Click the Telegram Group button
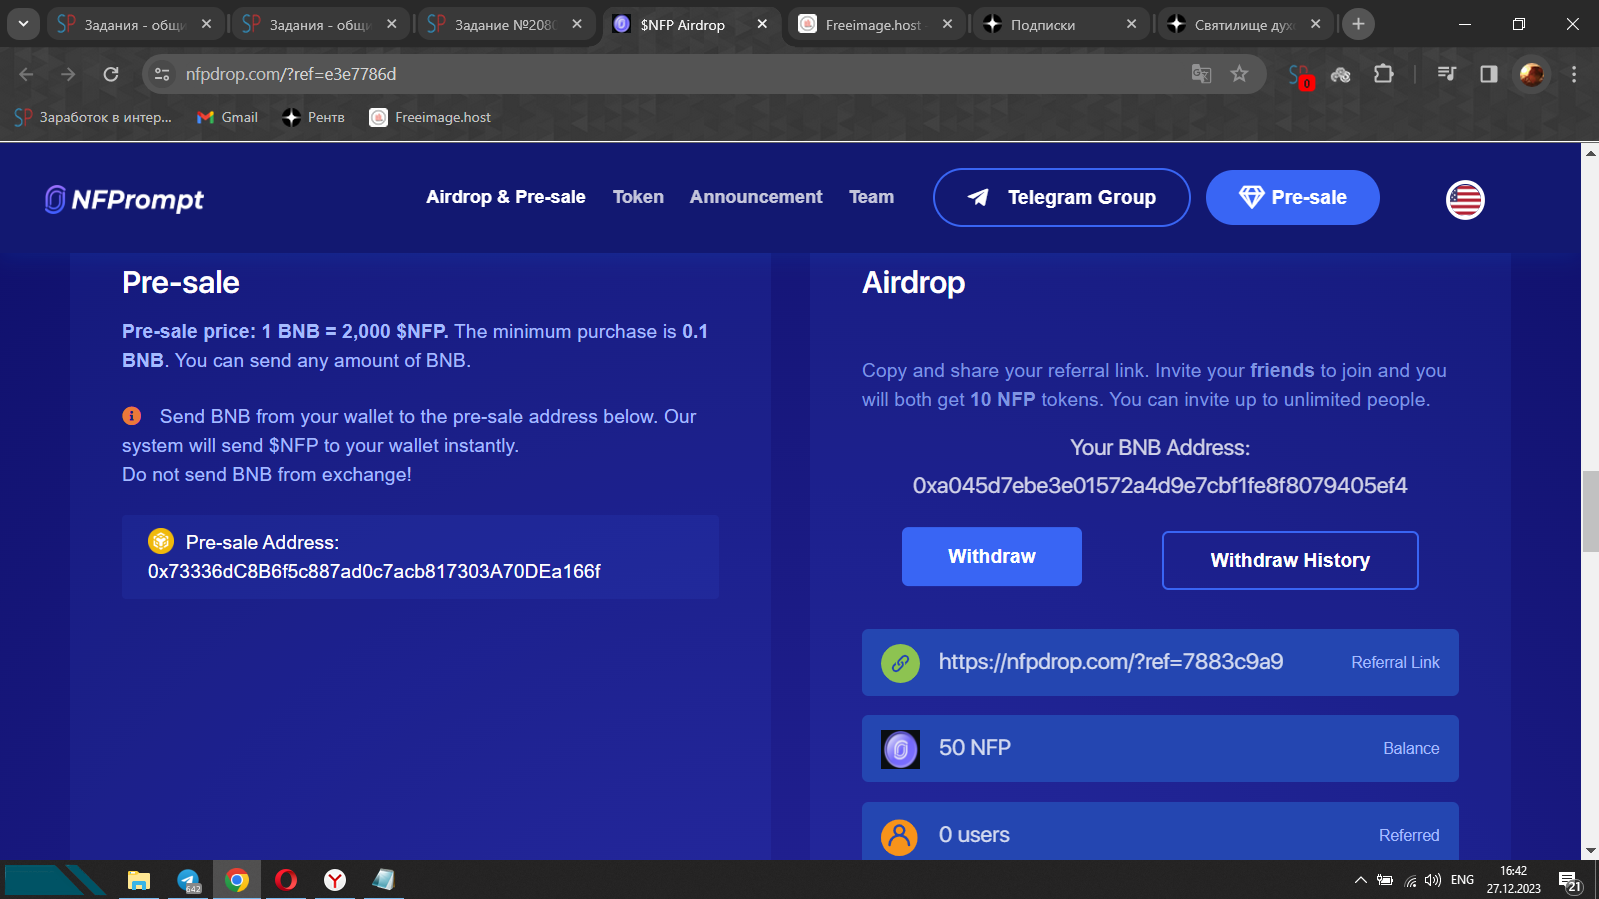1599x899 pixels. tap(1062, 198)
